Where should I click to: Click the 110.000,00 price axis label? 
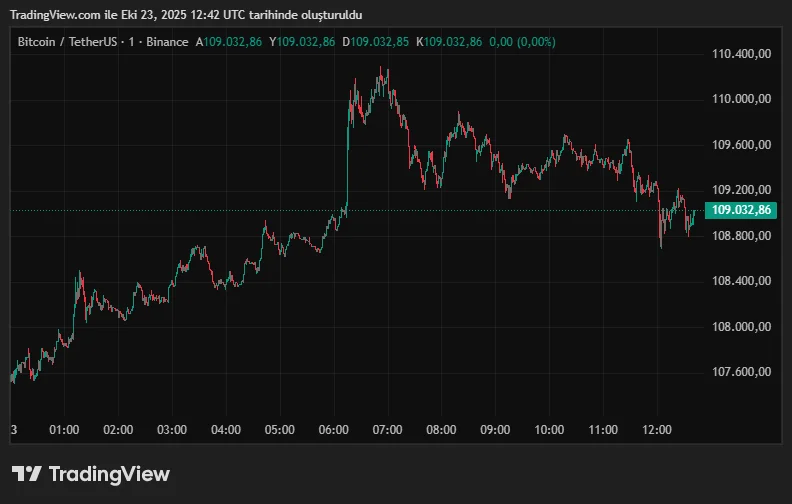click(x=741, y=99)
